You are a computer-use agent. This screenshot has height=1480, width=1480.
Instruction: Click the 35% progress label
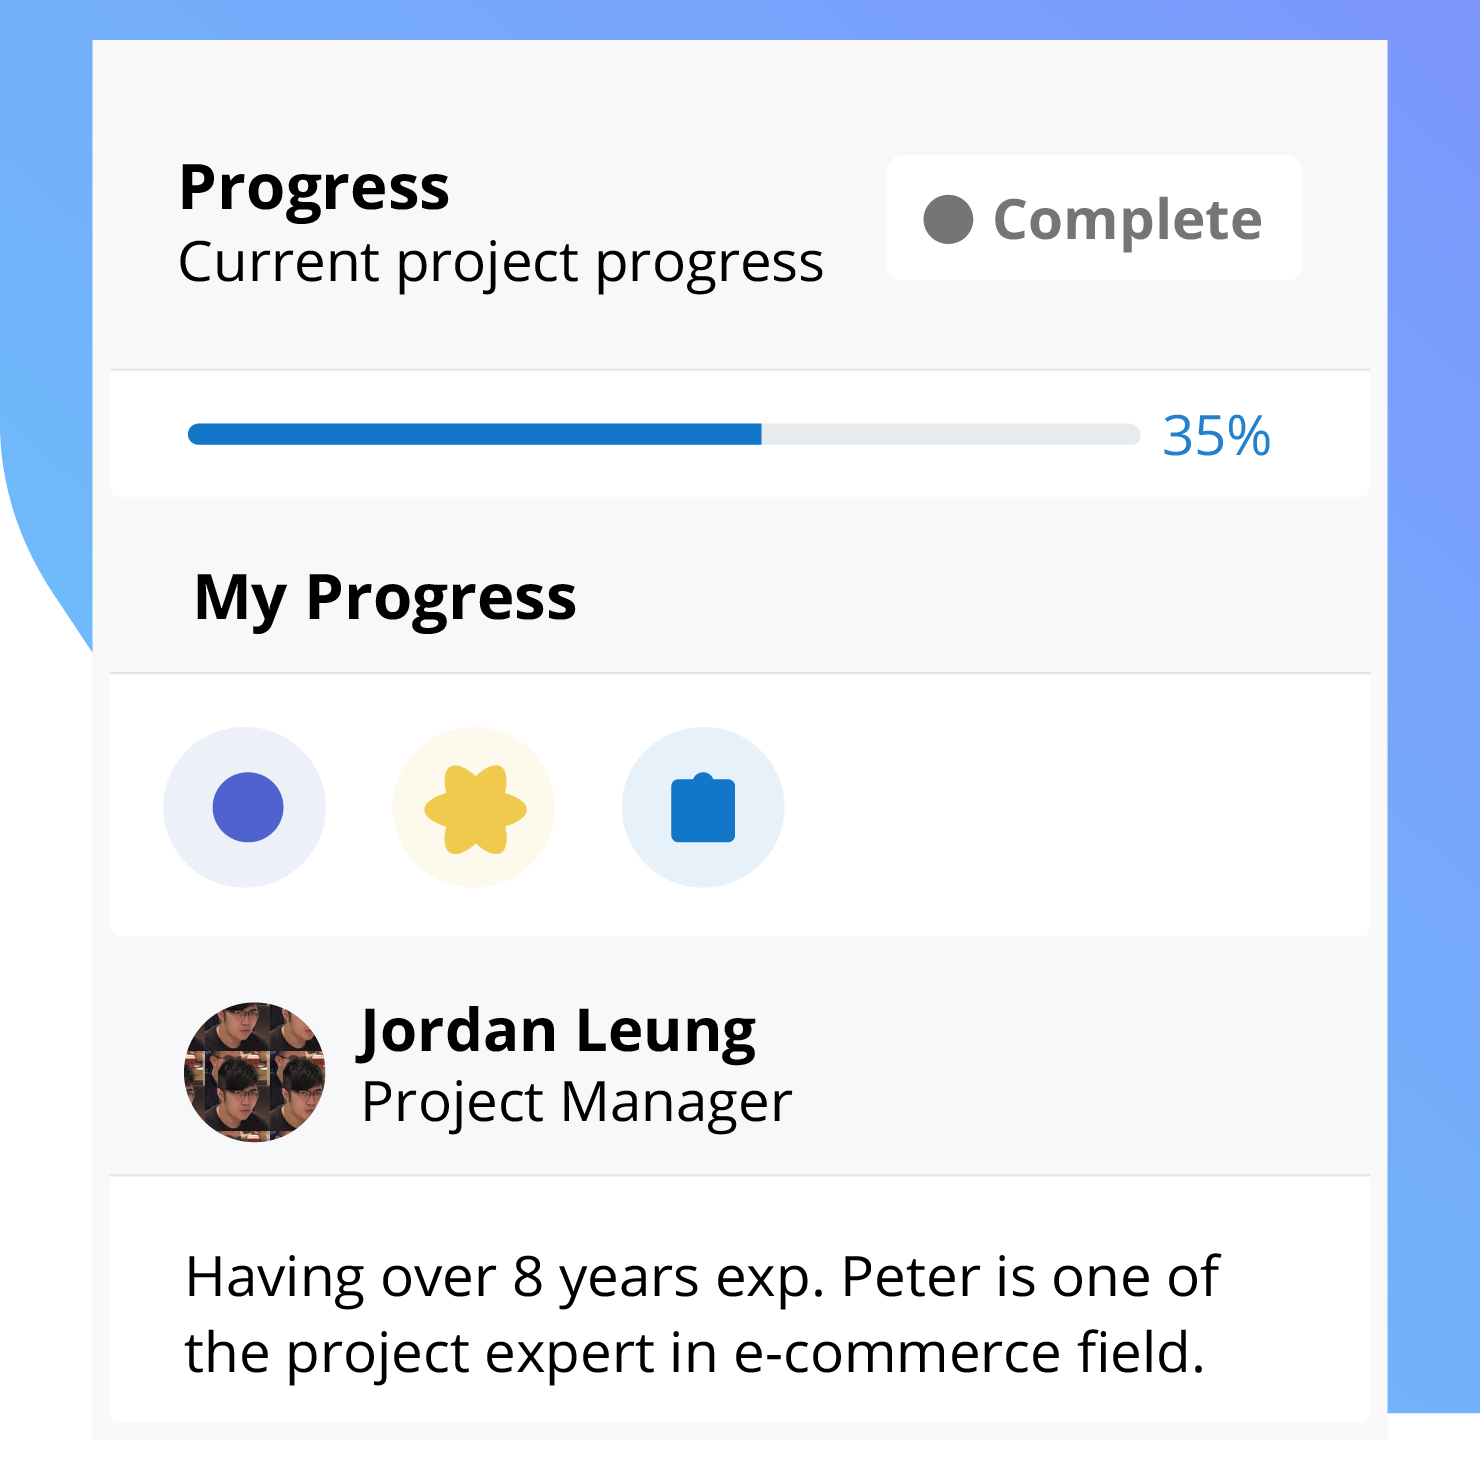click(x=1216, y=436)
